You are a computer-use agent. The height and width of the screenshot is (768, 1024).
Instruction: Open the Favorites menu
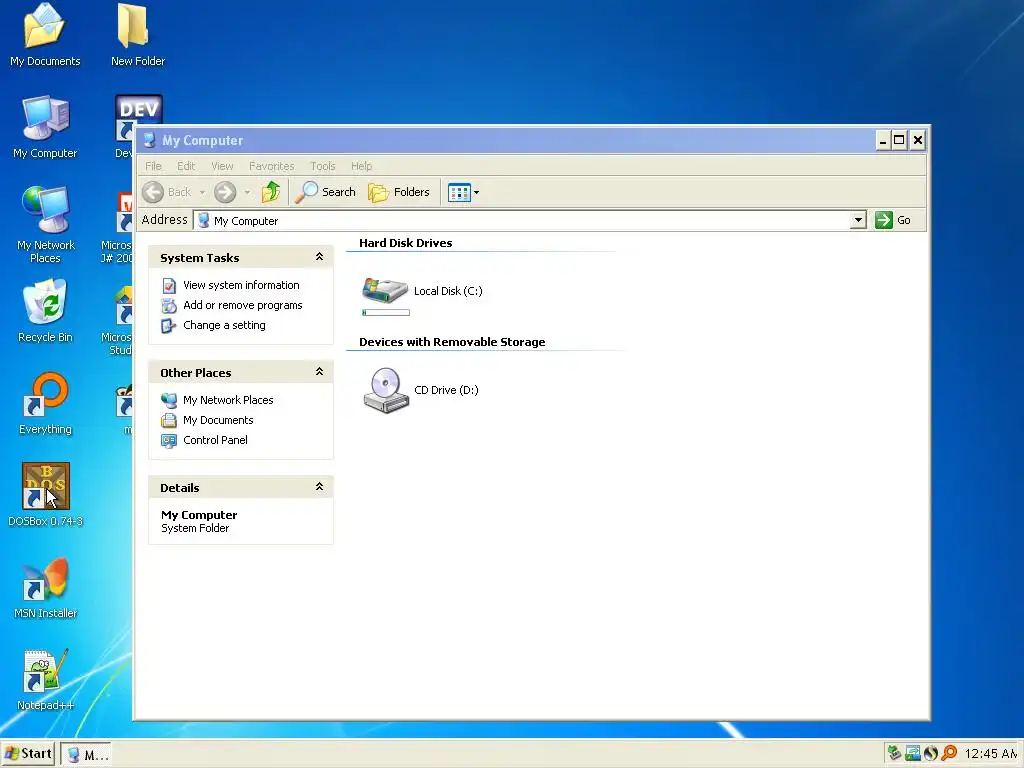click(272, 166)
